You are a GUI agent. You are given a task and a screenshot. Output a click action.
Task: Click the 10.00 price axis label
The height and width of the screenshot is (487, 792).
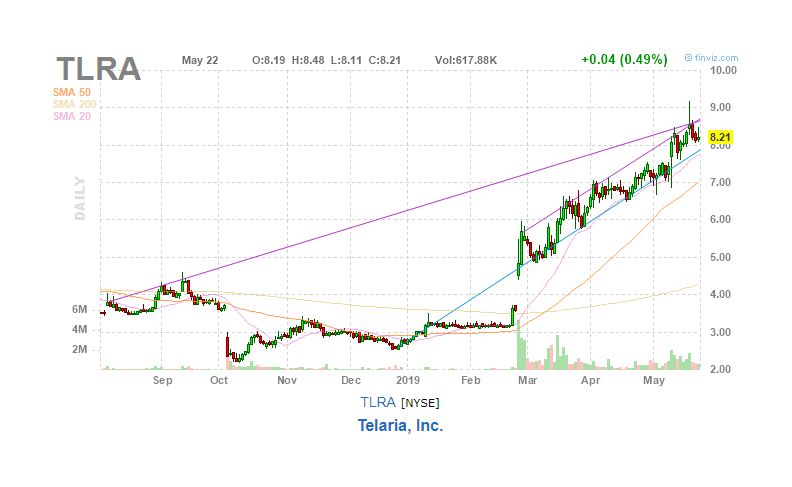(x=723, y=70)
